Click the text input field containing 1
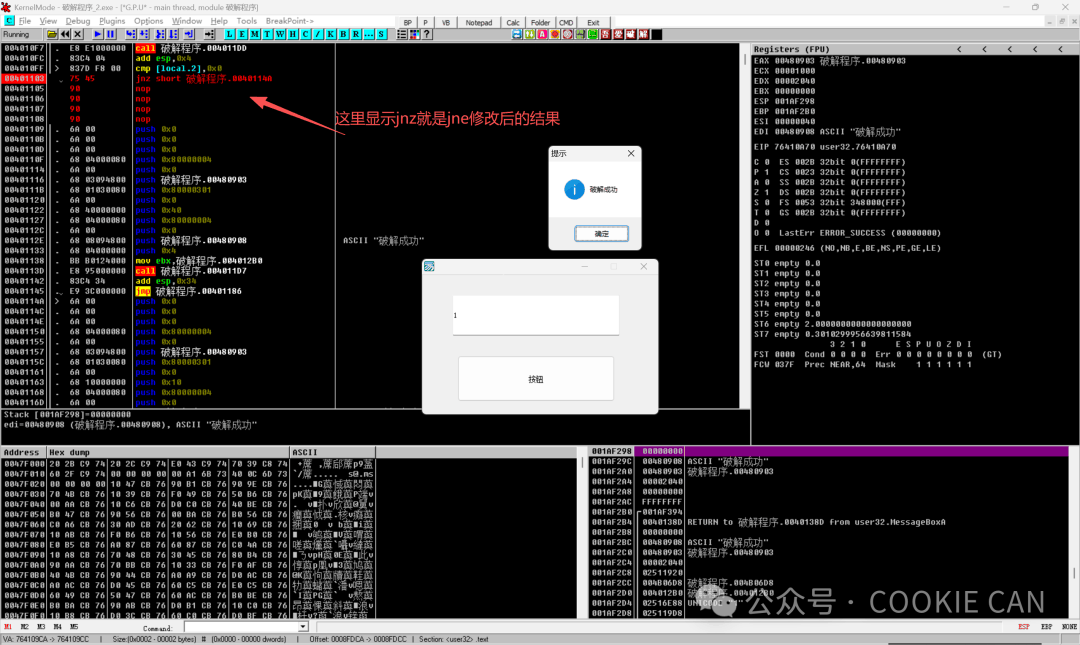Screen dimensions: 1080x645 click(x=536, y=316)
